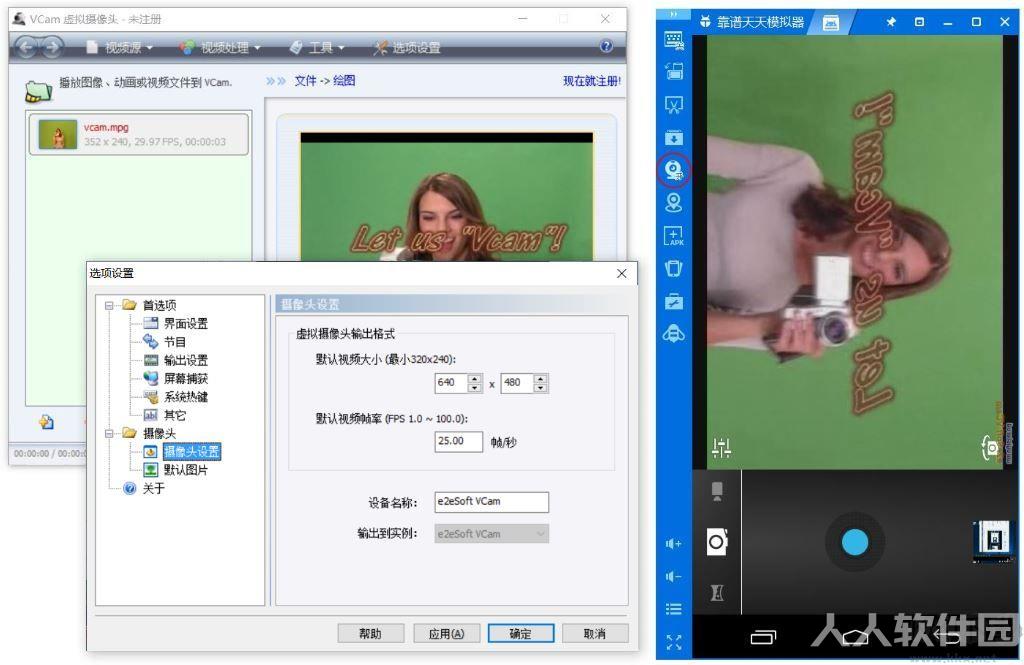Click the 设备名称 field containing e2eSoft VCam
This screenshot has width=1024, height=665.
click(x=491, y=502)
